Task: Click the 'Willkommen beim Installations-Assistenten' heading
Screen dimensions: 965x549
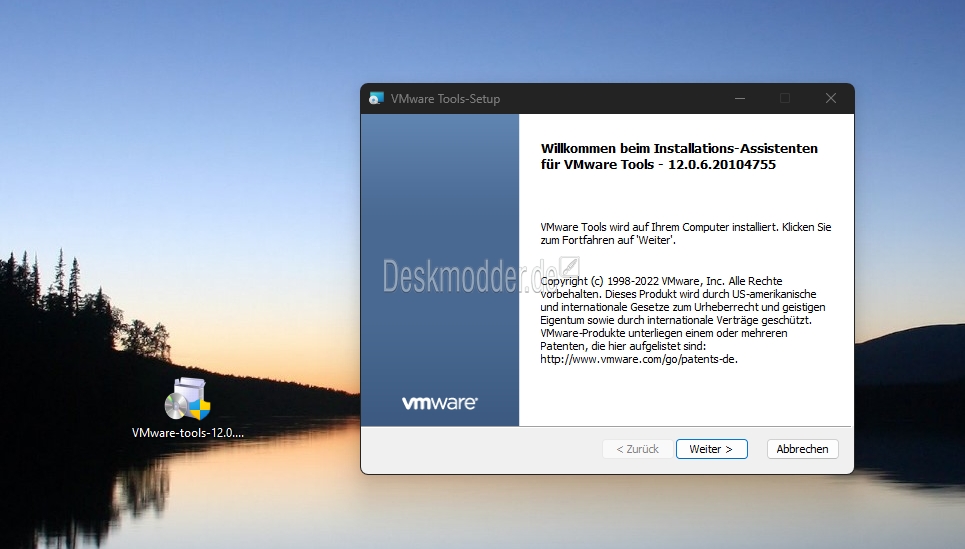Action: tap(679, 148)
